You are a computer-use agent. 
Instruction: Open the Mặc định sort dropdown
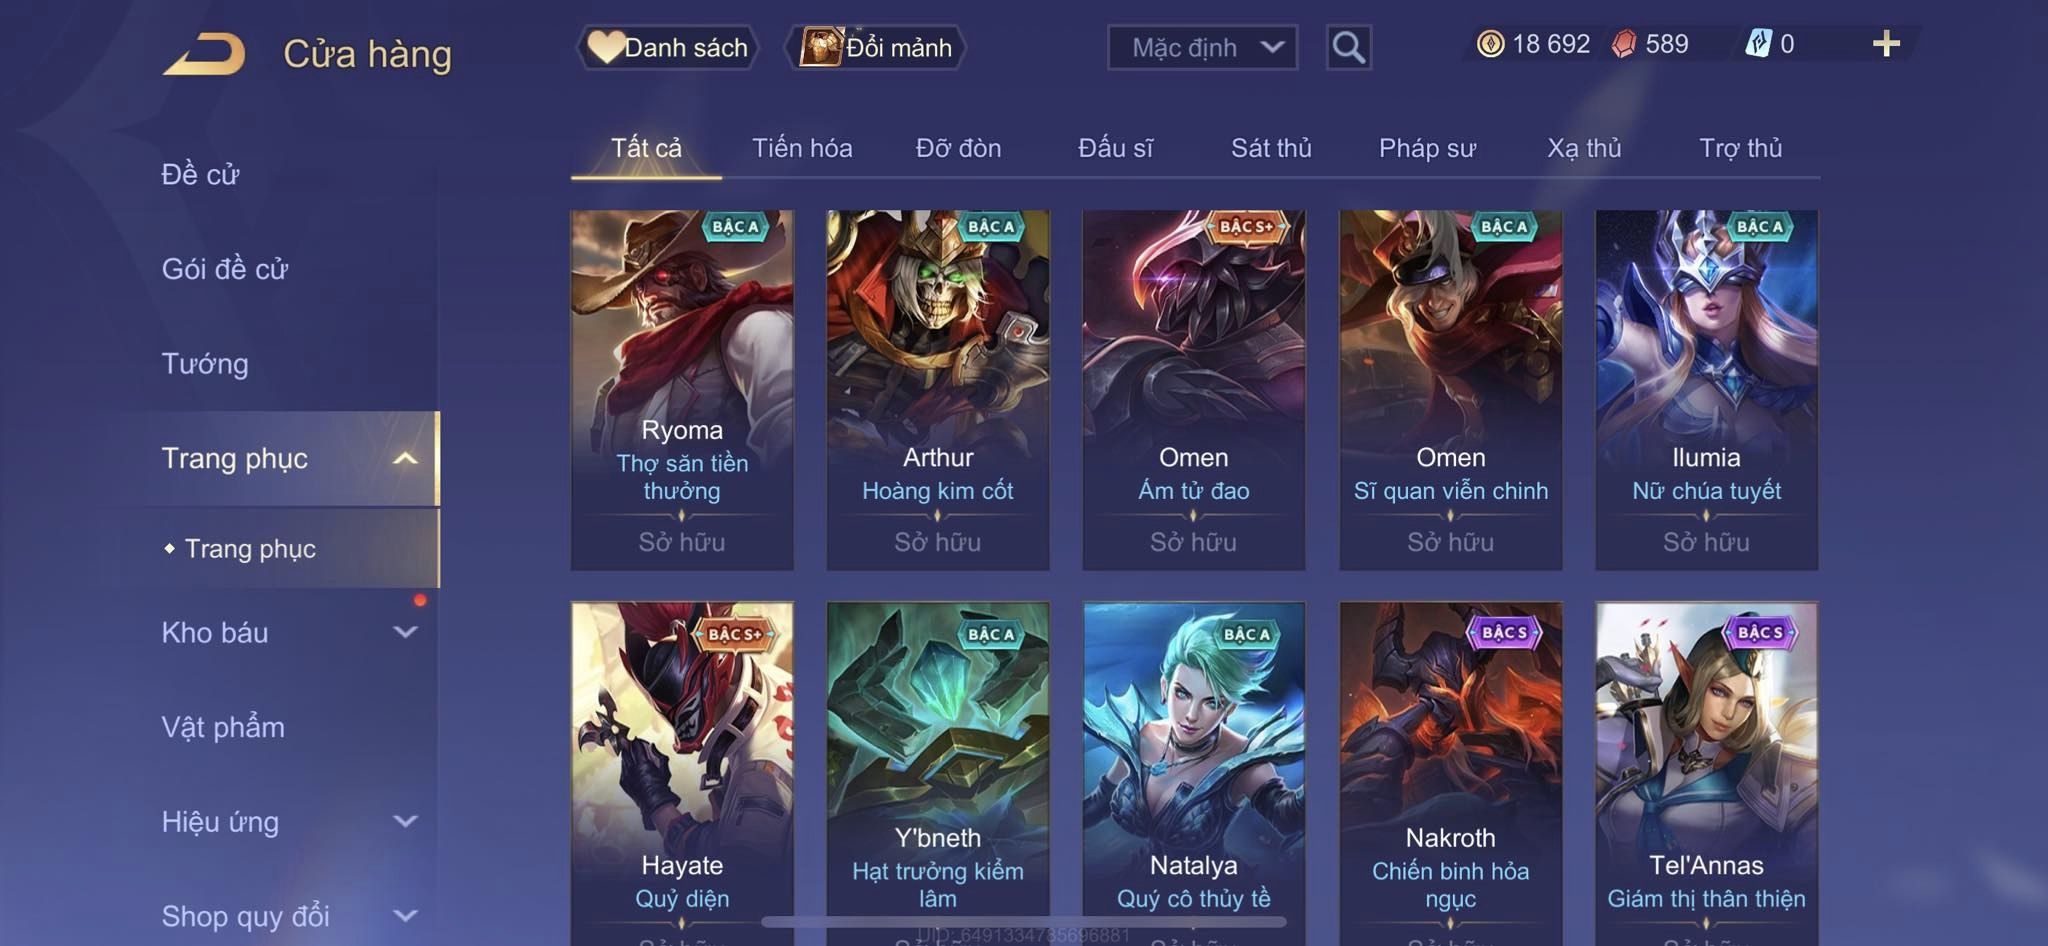(1202, 47)
